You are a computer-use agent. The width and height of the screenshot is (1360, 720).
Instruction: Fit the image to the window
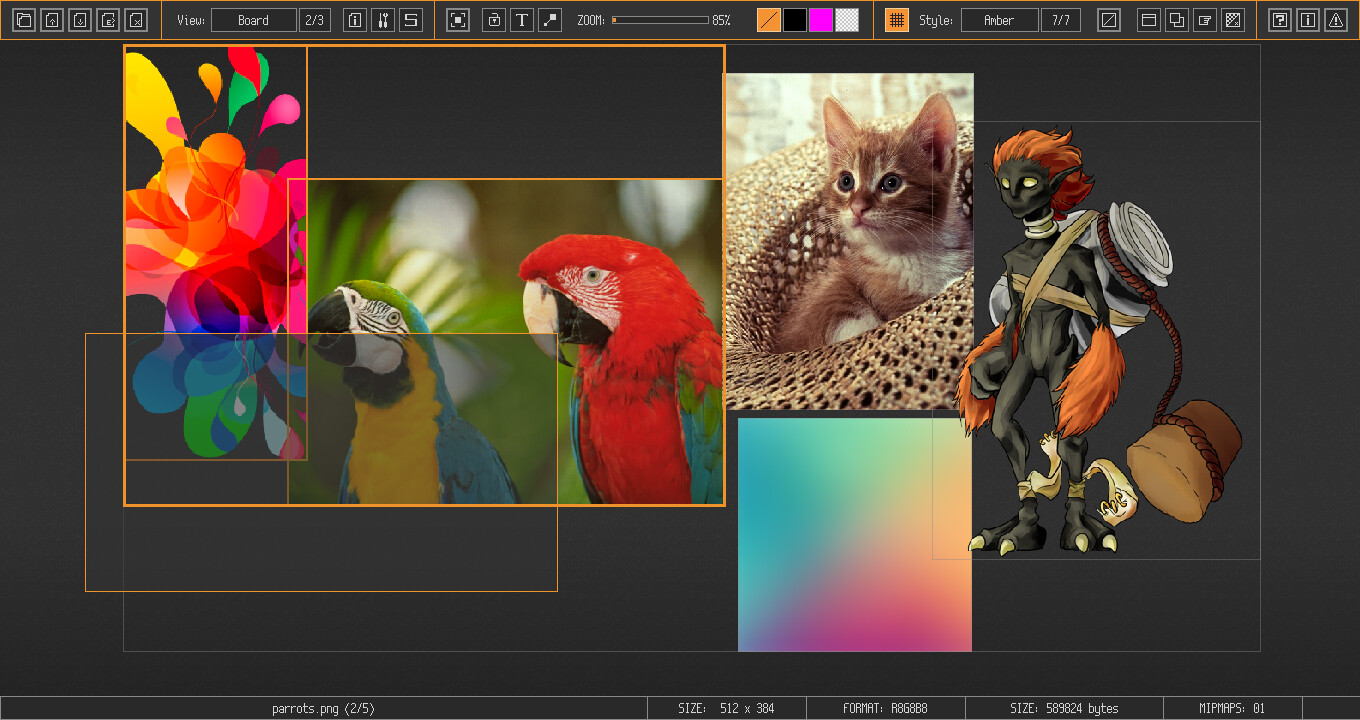click(x=458, y=19)
